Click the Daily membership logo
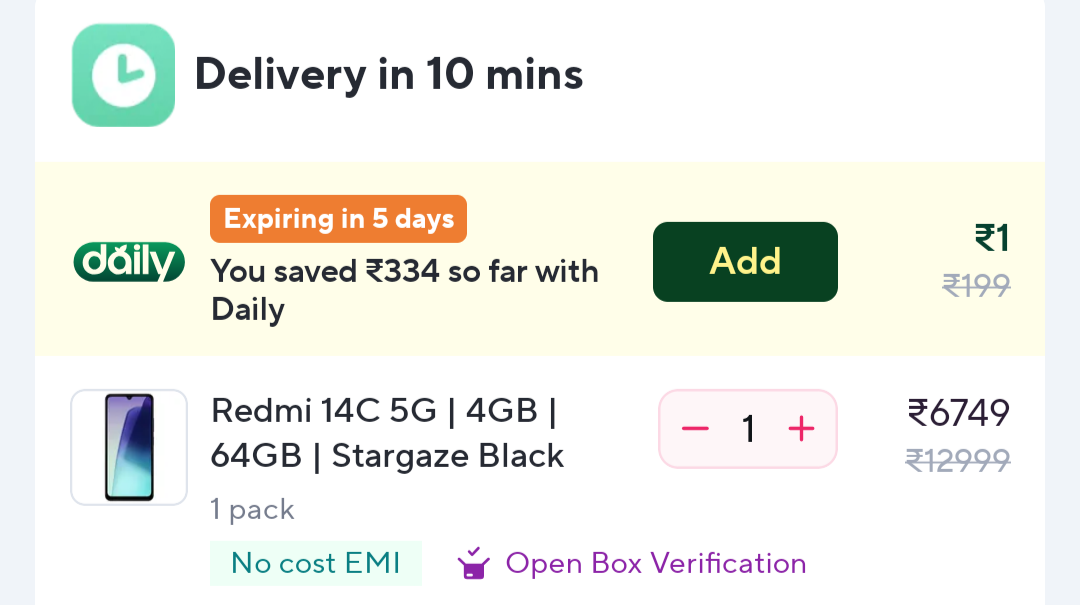This screenshot has height=605, width=1080. tap(129, 262)
